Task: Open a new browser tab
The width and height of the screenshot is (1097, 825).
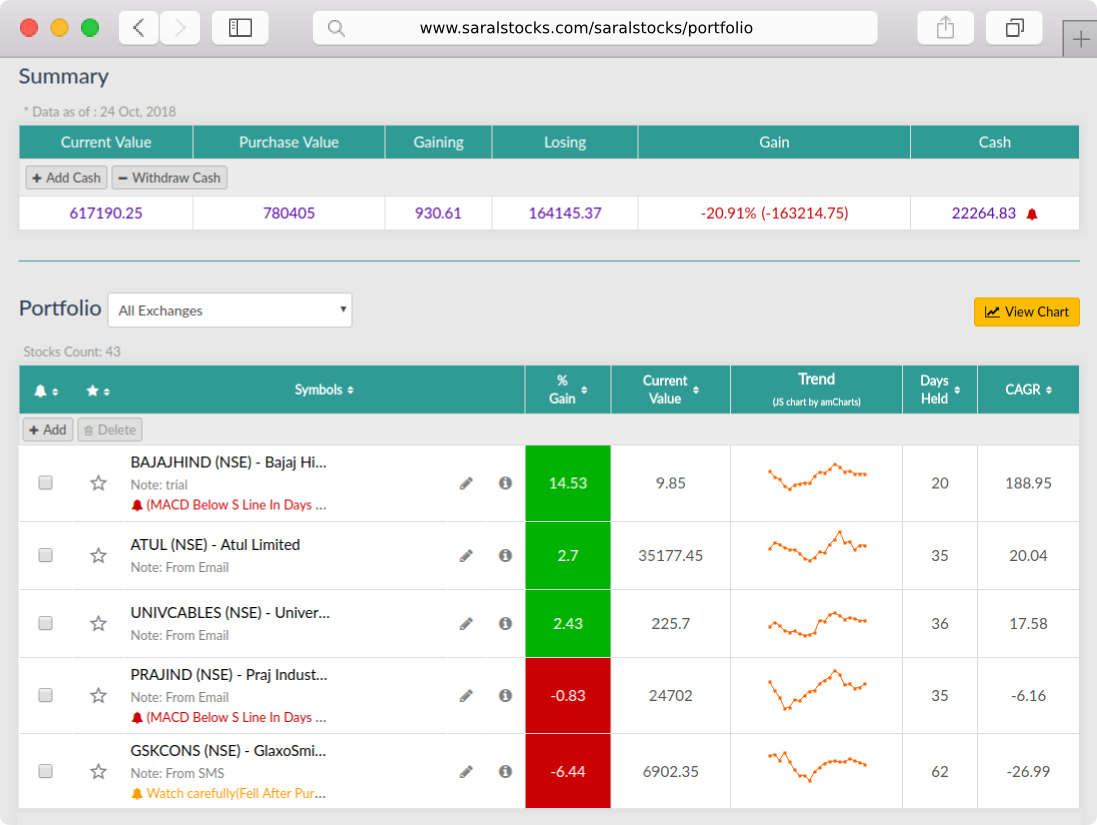Action: (1080, 39)
